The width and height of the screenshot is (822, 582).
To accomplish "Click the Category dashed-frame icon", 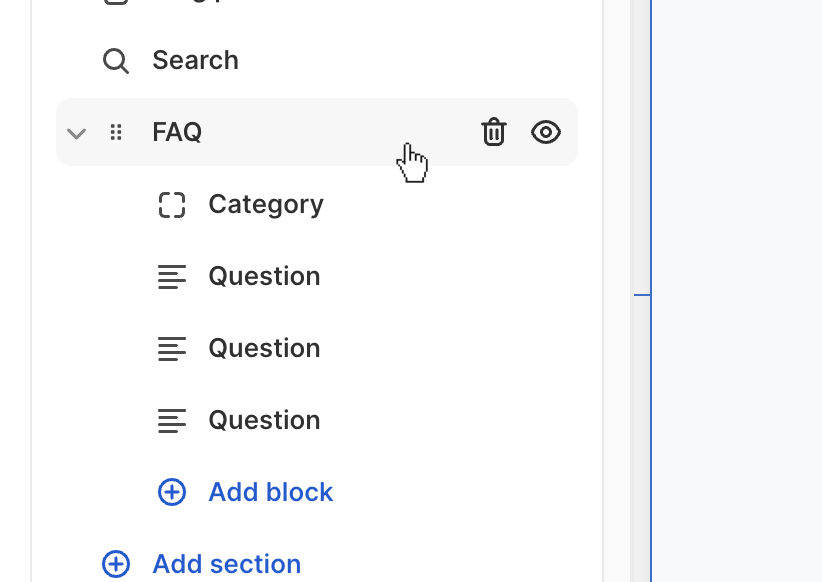I will (x=172, y=204).
